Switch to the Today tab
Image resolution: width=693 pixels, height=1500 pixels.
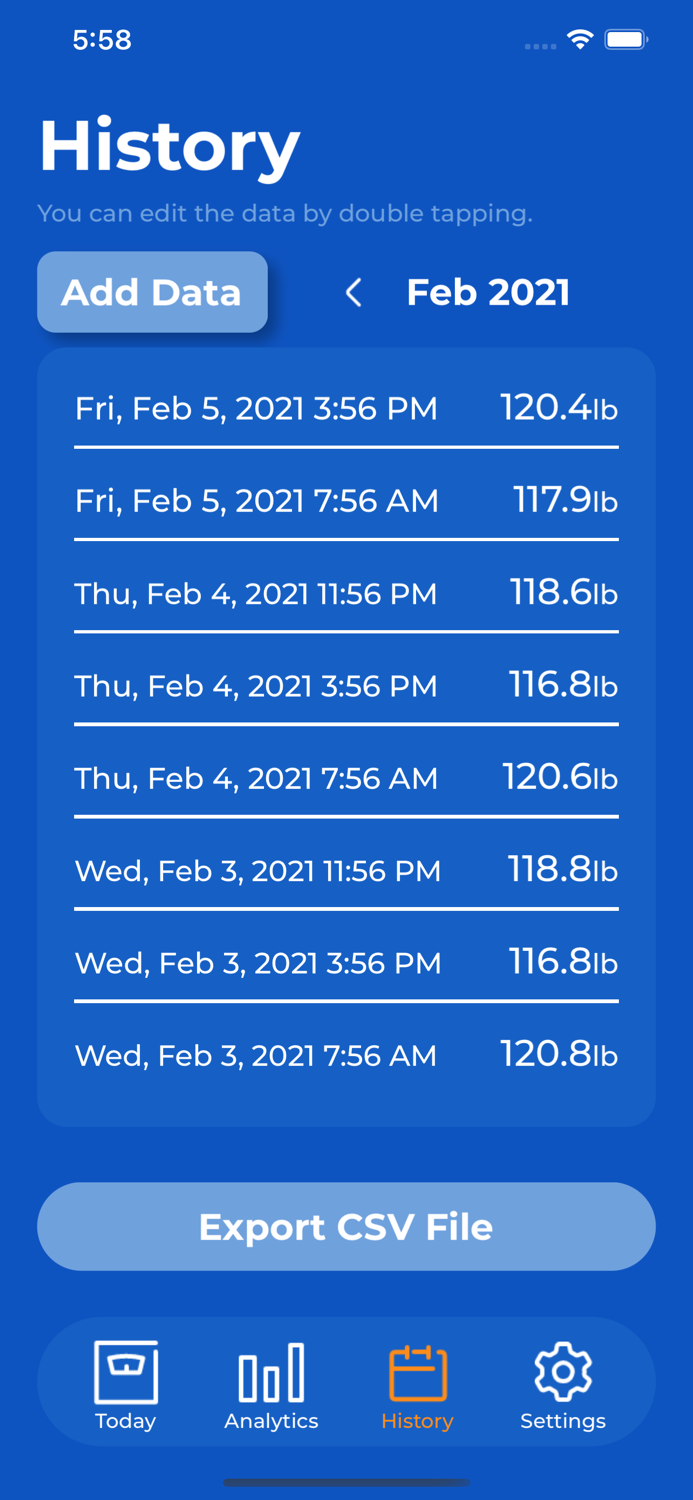pyautogui.click(x=125, y=1390)
